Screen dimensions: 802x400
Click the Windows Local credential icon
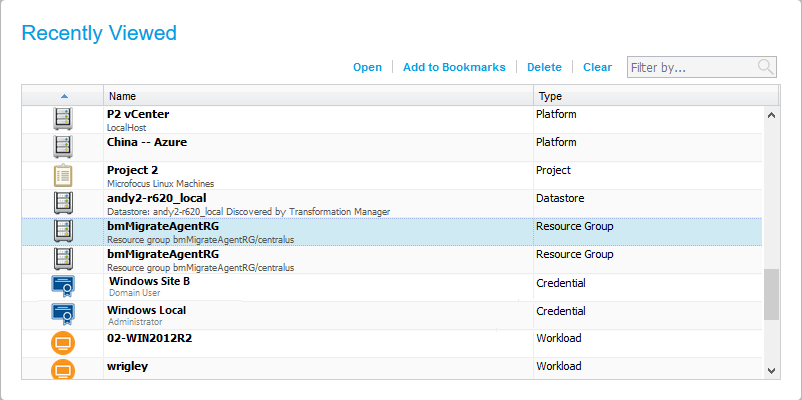pyautogui.click(x=63, y=315)
